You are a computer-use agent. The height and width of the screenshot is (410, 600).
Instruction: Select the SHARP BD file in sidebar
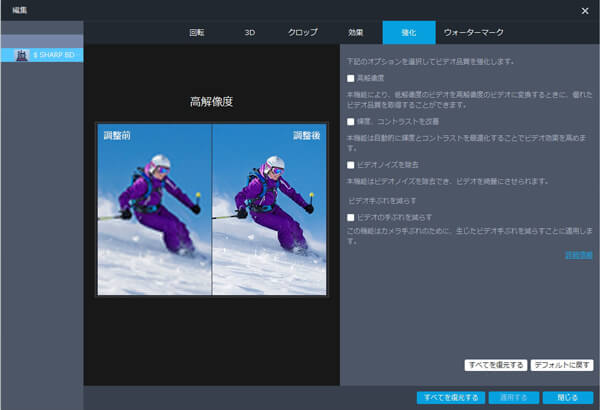click(x=42, y=55)
